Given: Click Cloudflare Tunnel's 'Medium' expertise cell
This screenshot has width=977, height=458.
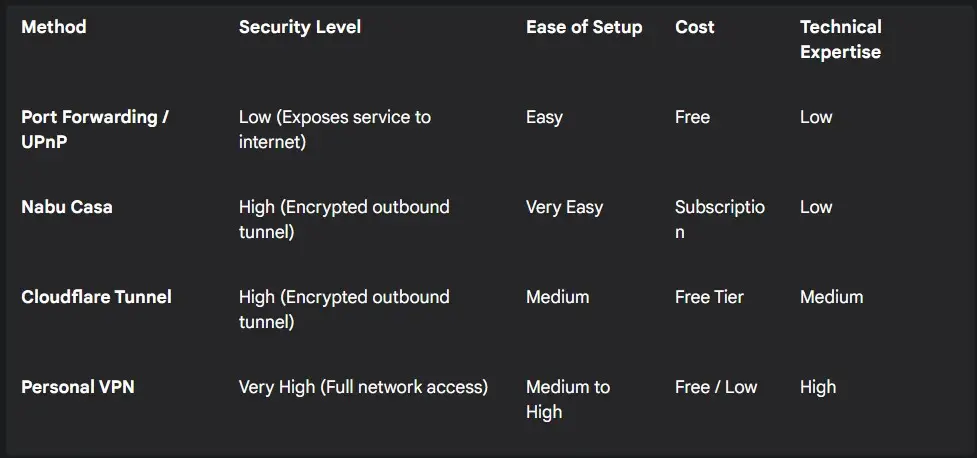Looking at the screenshot, I should pyautogui.click(x=832, y=297).
